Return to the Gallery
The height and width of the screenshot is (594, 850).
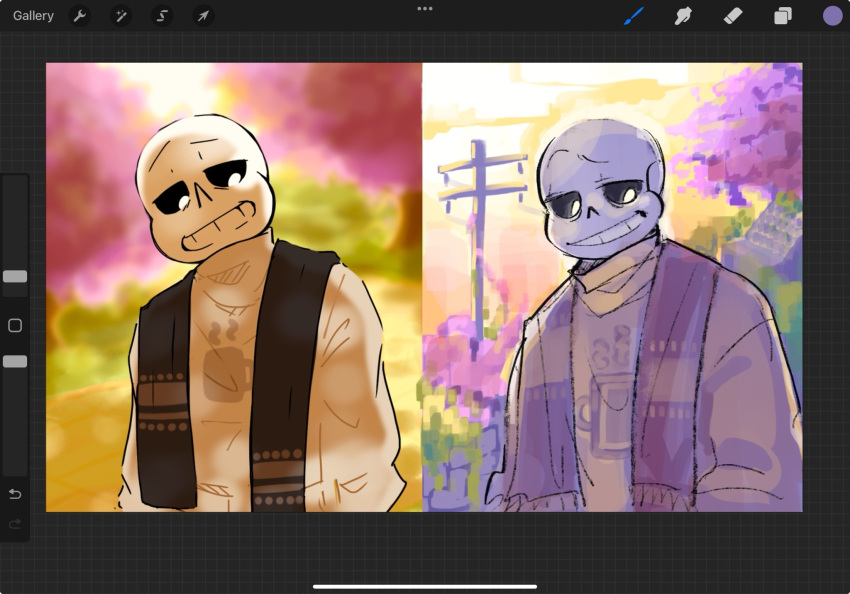33,16
